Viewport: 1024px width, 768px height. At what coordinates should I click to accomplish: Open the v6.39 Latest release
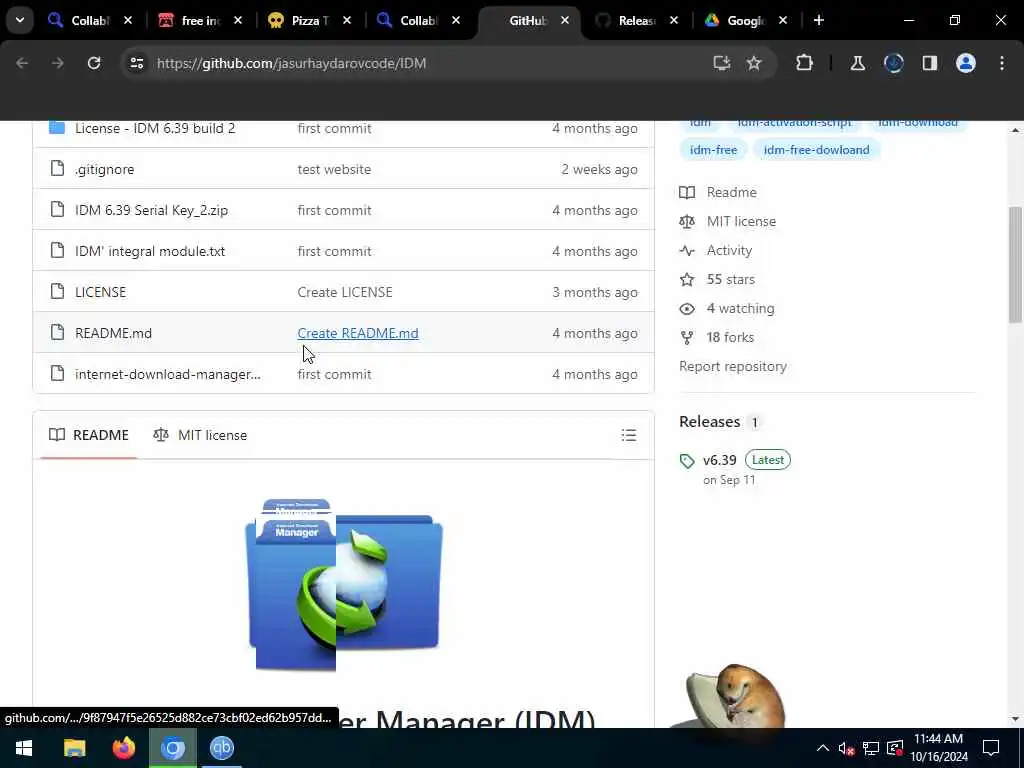click(x=746, y=460)
